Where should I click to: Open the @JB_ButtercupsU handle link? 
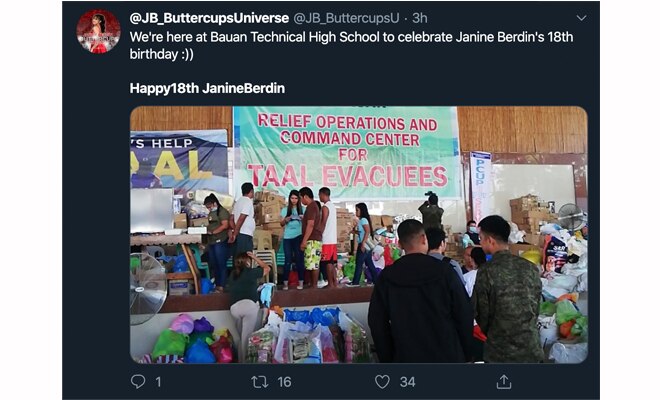pyautogui.click(x=346, y=18)
